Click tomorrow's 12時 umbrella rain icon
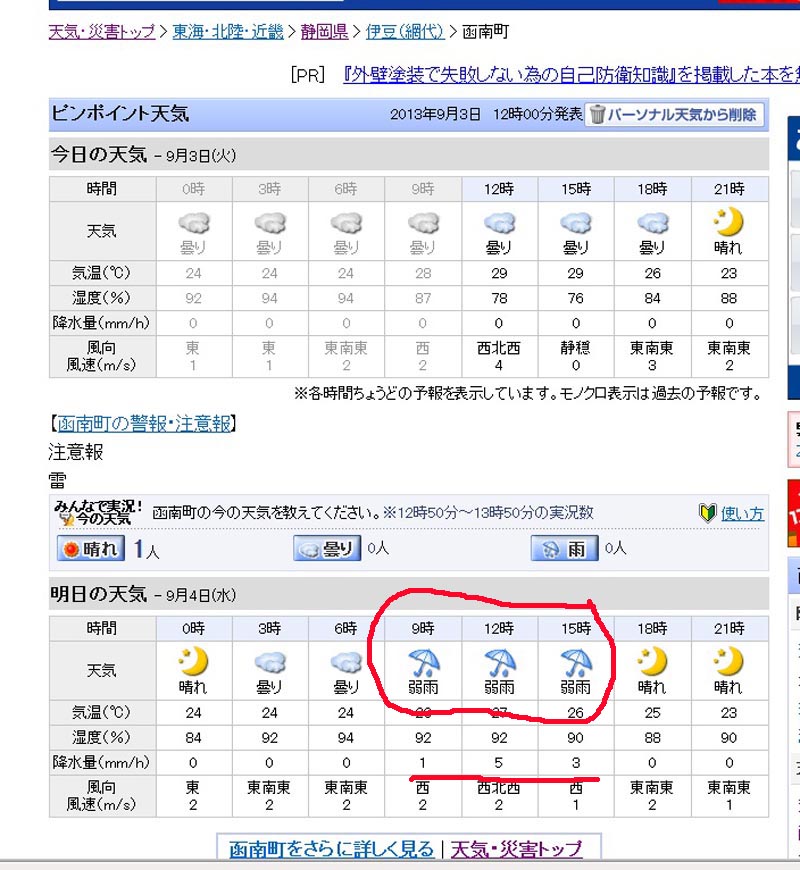 (x=499, y=661)
